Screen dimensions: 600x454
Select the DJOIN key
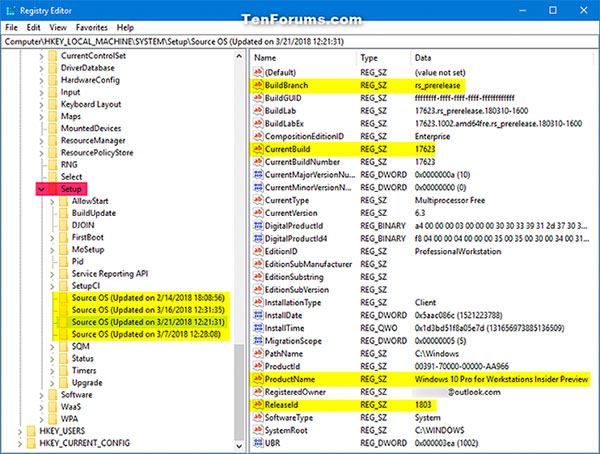click(83, 225)
